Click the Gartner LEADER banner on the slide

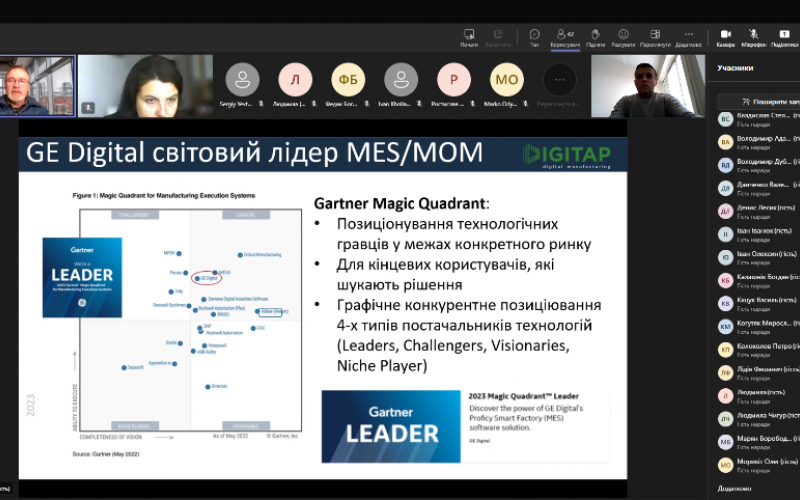[391, 427]
